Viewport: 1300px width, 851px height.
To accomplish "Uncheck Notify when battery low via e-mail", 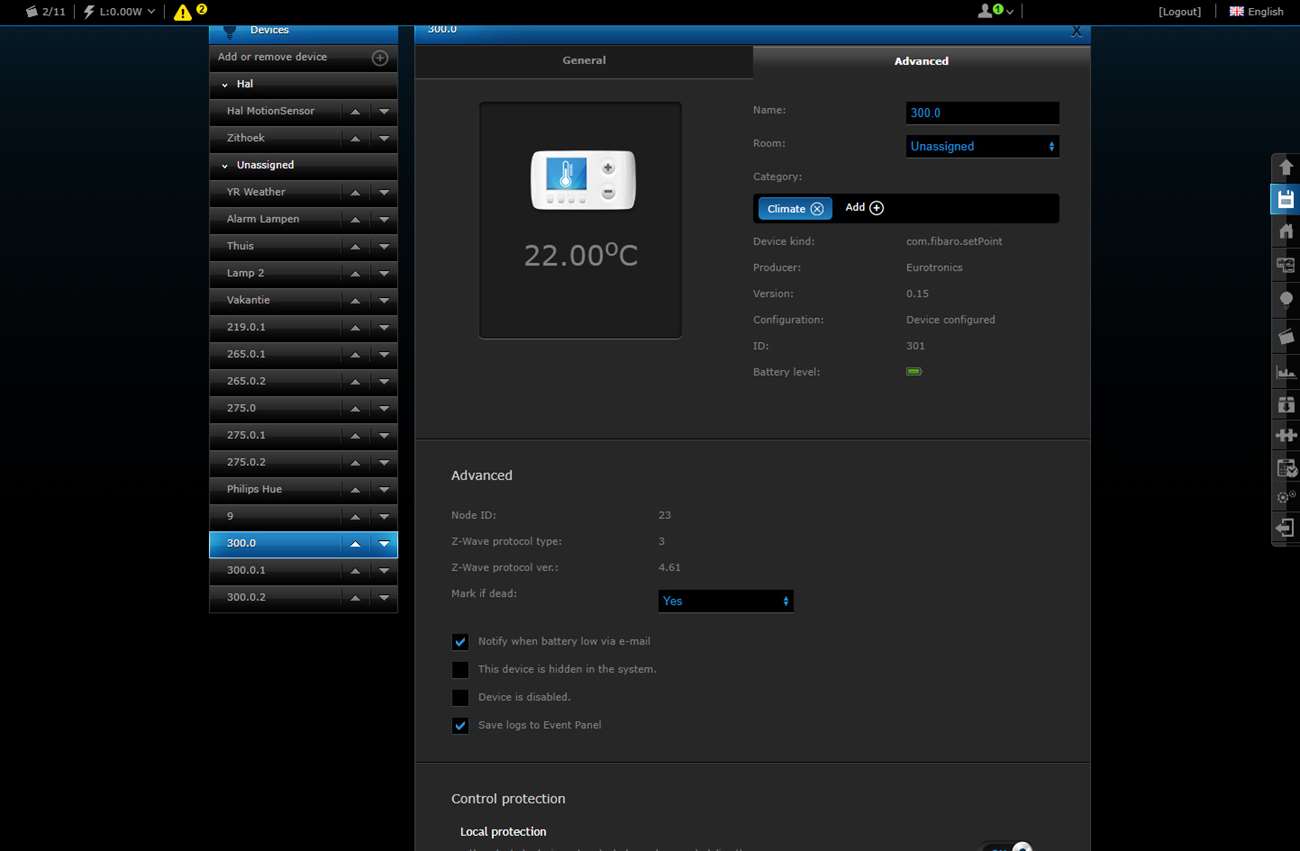I will point(460,642).
